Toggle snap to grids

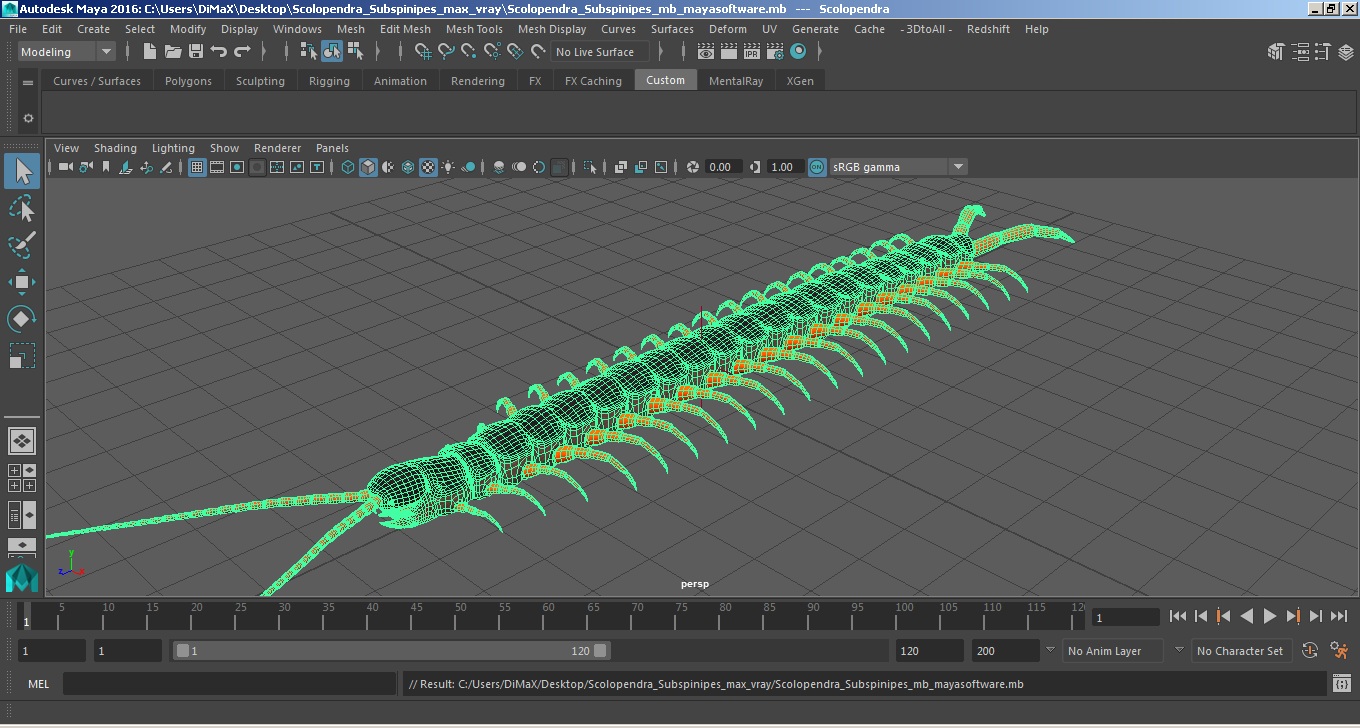423,52
